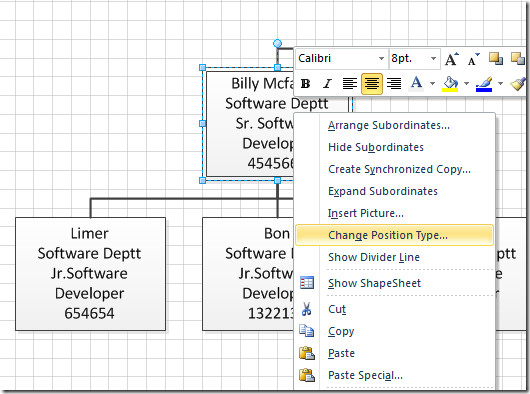This screenshot has width=530, height=394.
Task: Click Billy shape's bottom-edge middle handle
Action: [277, 180]
